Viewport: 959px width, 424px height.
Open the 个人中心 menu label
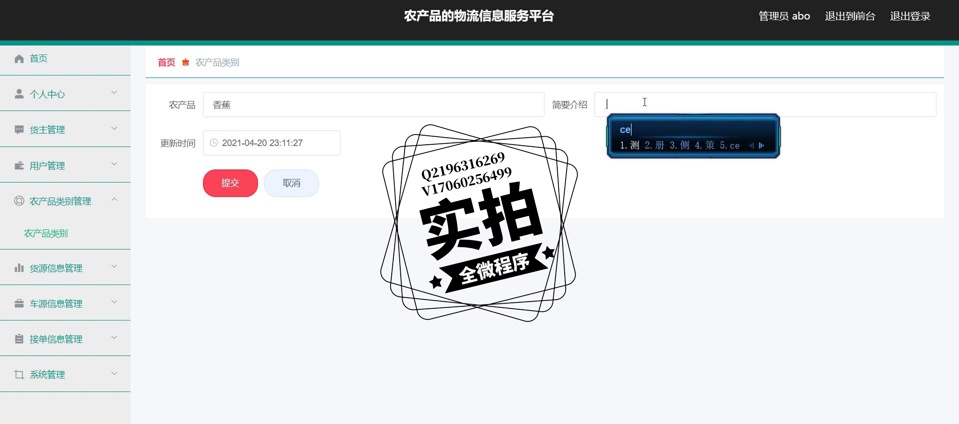pos(47,94)
